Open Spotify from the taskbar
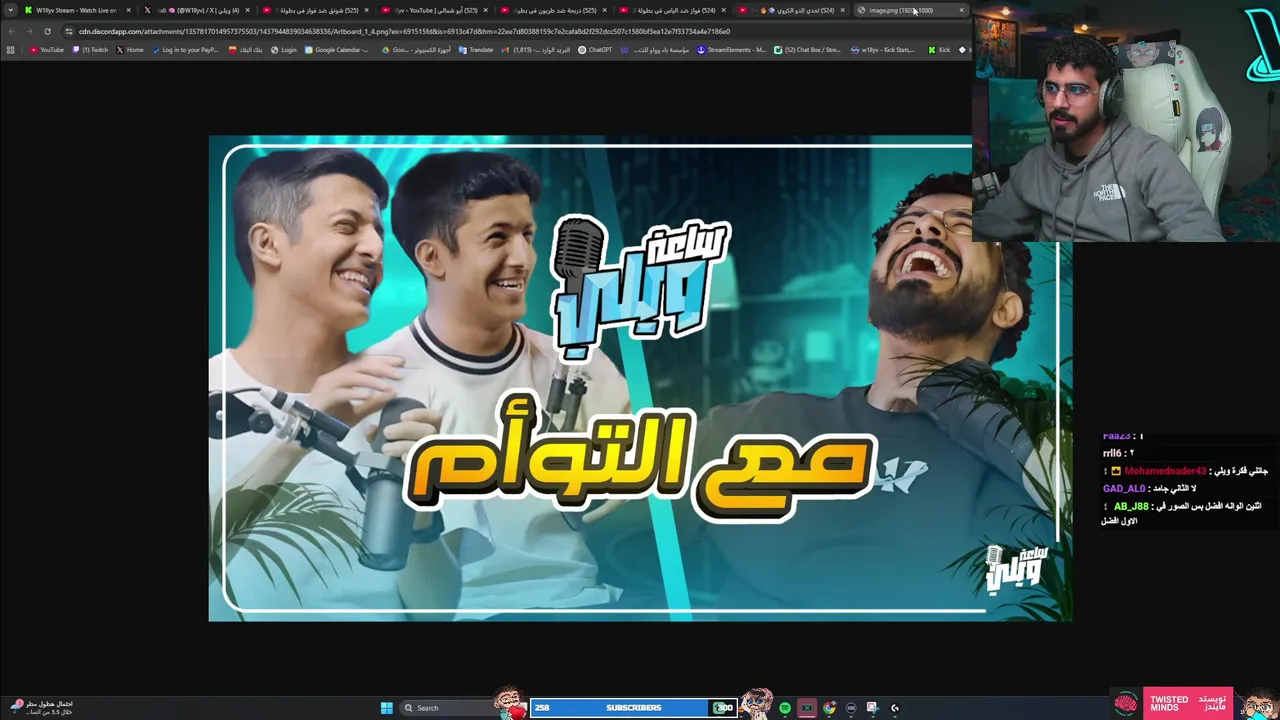 (x=785, y=708)
